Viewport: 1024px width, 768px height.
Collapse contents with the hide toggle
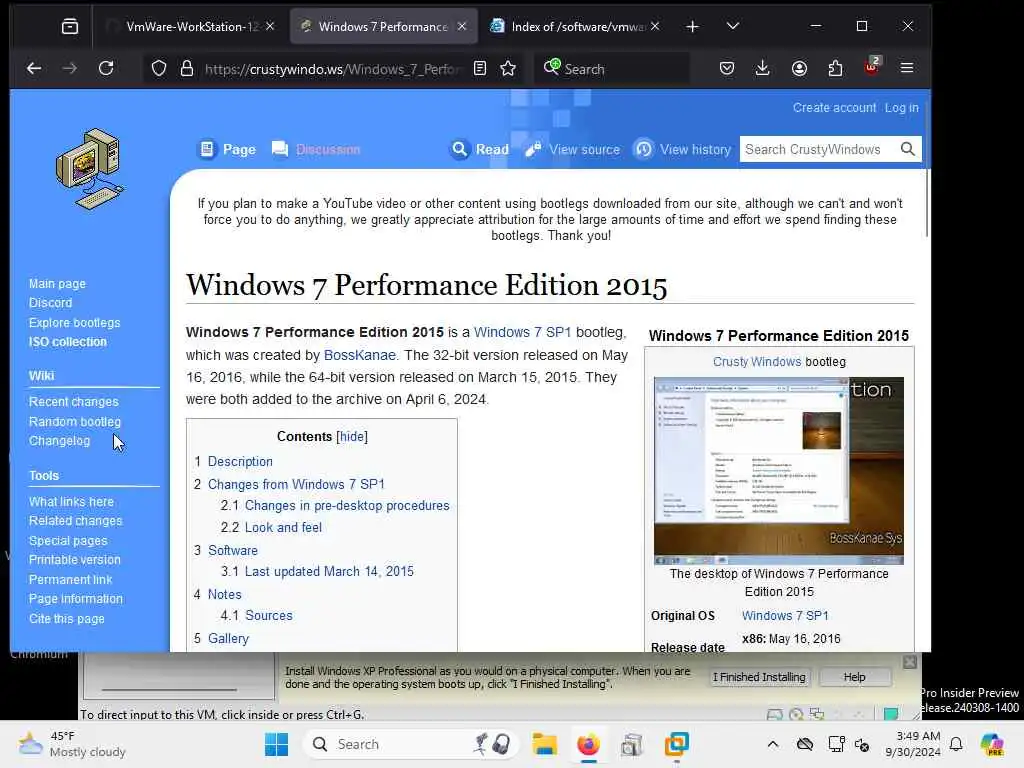click(352, 436)
